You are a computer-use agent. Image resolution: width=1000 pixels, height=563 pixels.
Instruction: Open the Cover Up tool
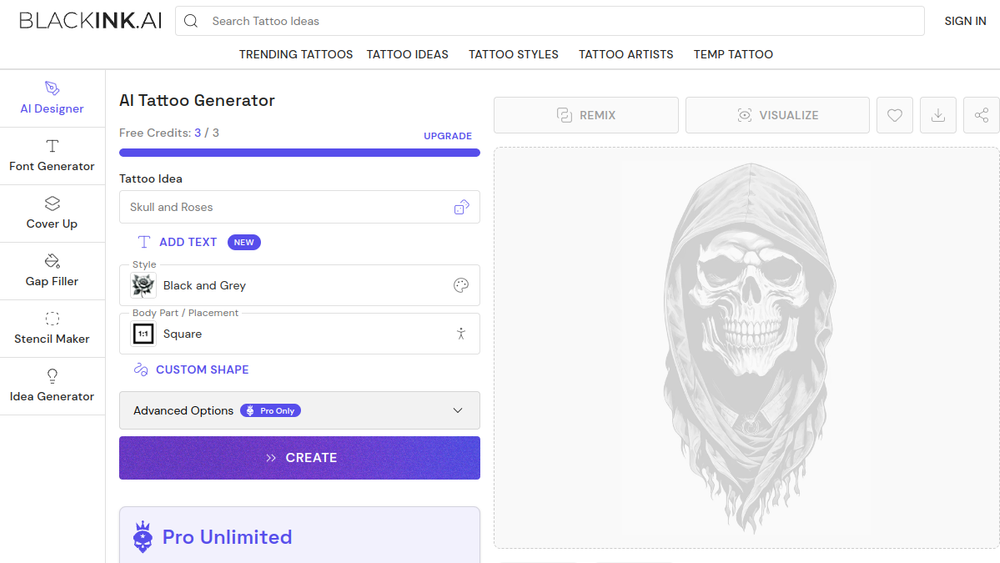(52, 214)
